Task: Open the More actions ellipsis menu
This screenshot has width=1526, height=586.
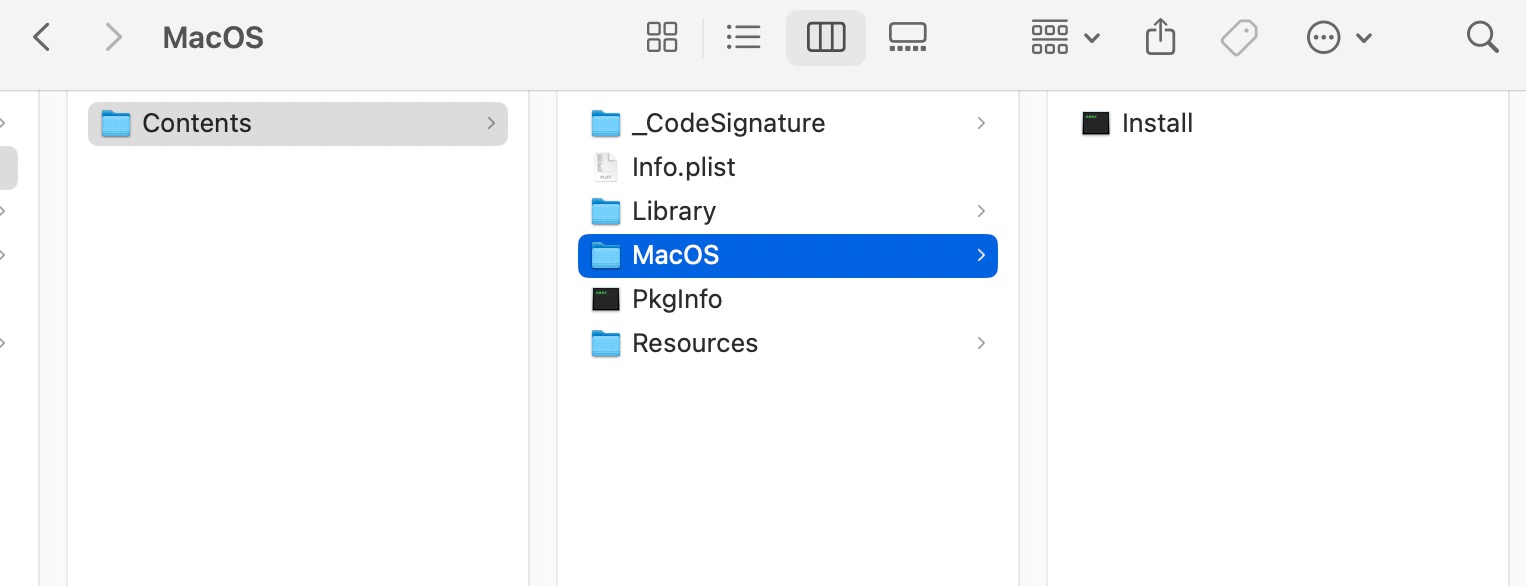Action: click(1339, 38)
